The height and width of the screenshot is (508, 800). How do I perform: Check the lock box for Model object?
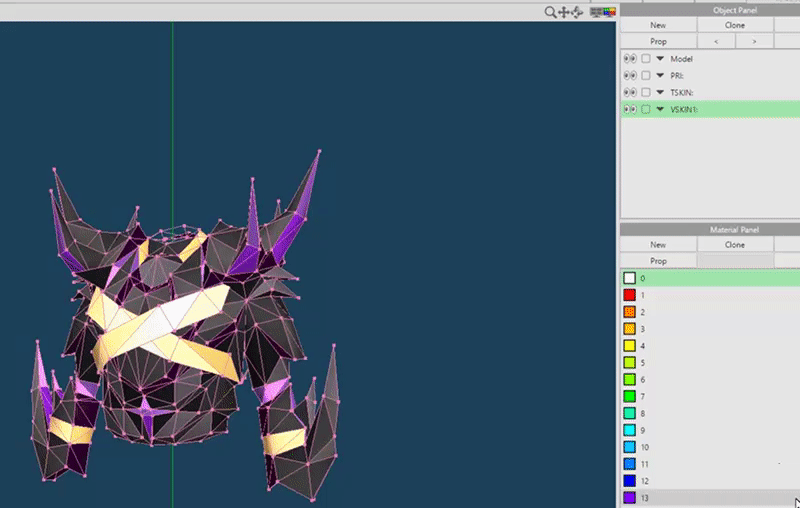pyautogui.click(x=646, y=59)
